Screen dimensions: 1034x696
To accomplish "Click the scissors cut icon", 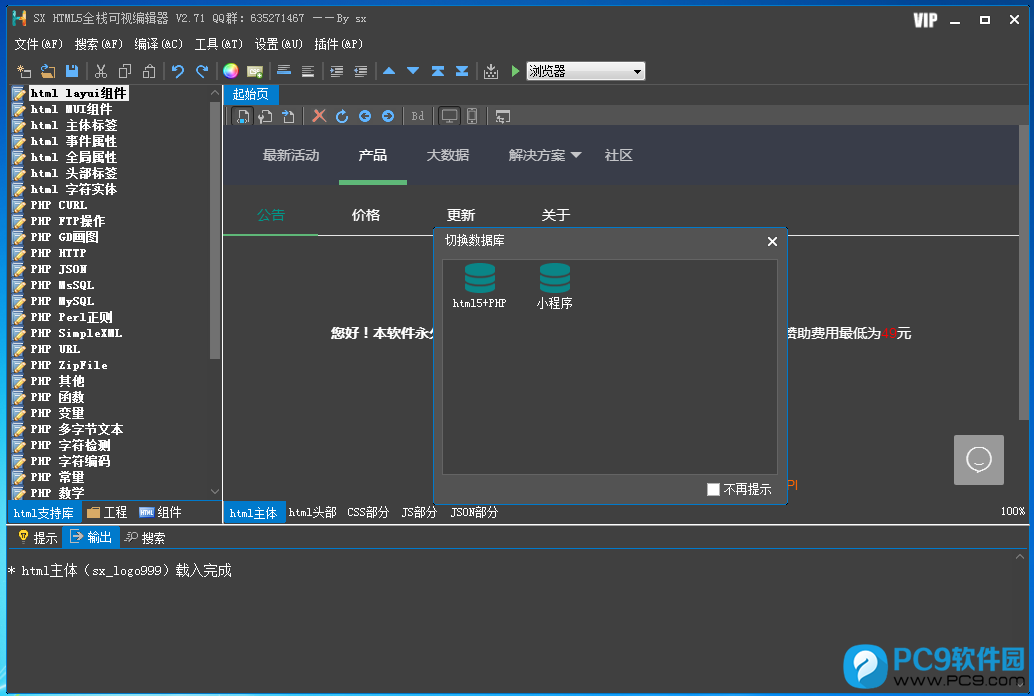I will pos(101,71).
